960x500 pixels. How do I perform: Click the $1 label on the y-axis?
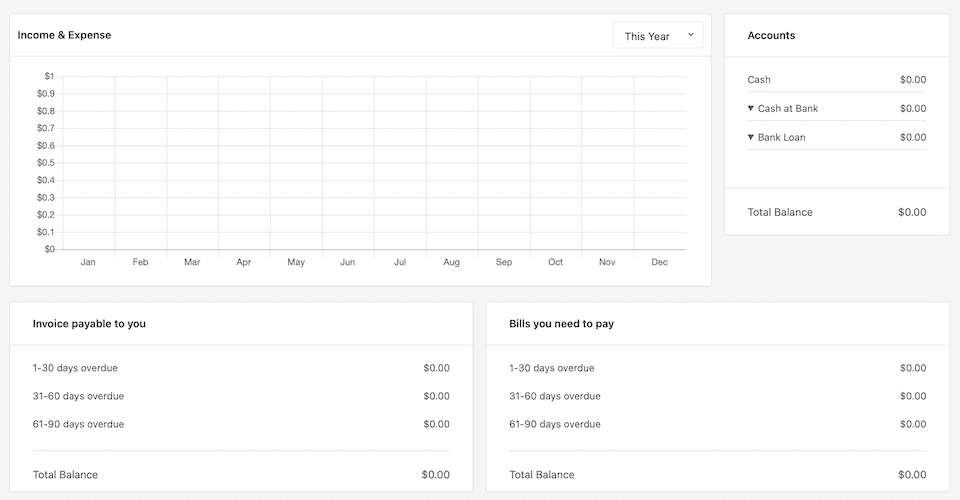click(x=49, y=76)
